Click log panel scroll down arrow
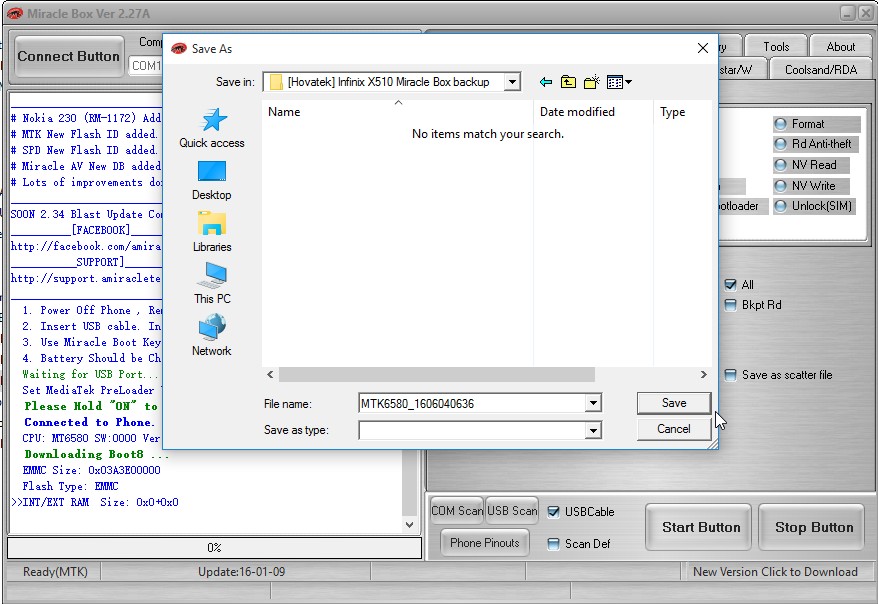878x604 pixels. click(409, 525)
